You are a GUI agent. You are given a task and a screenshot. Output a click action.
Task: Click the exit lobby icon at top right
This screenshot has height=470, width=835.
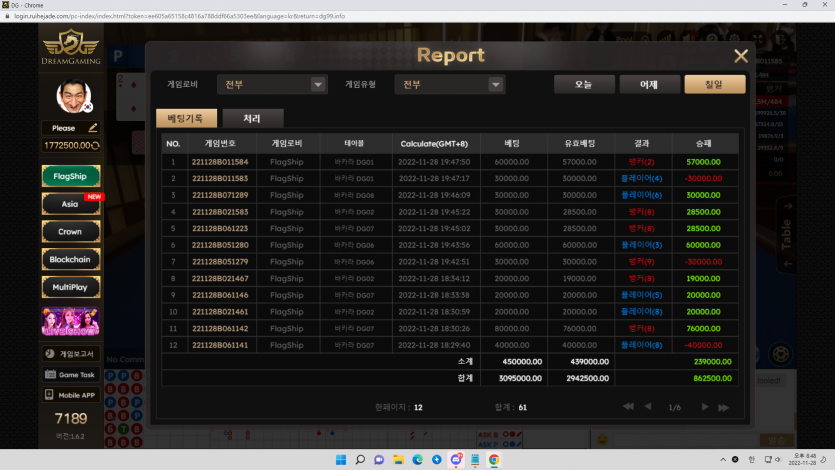pos(781,39)
